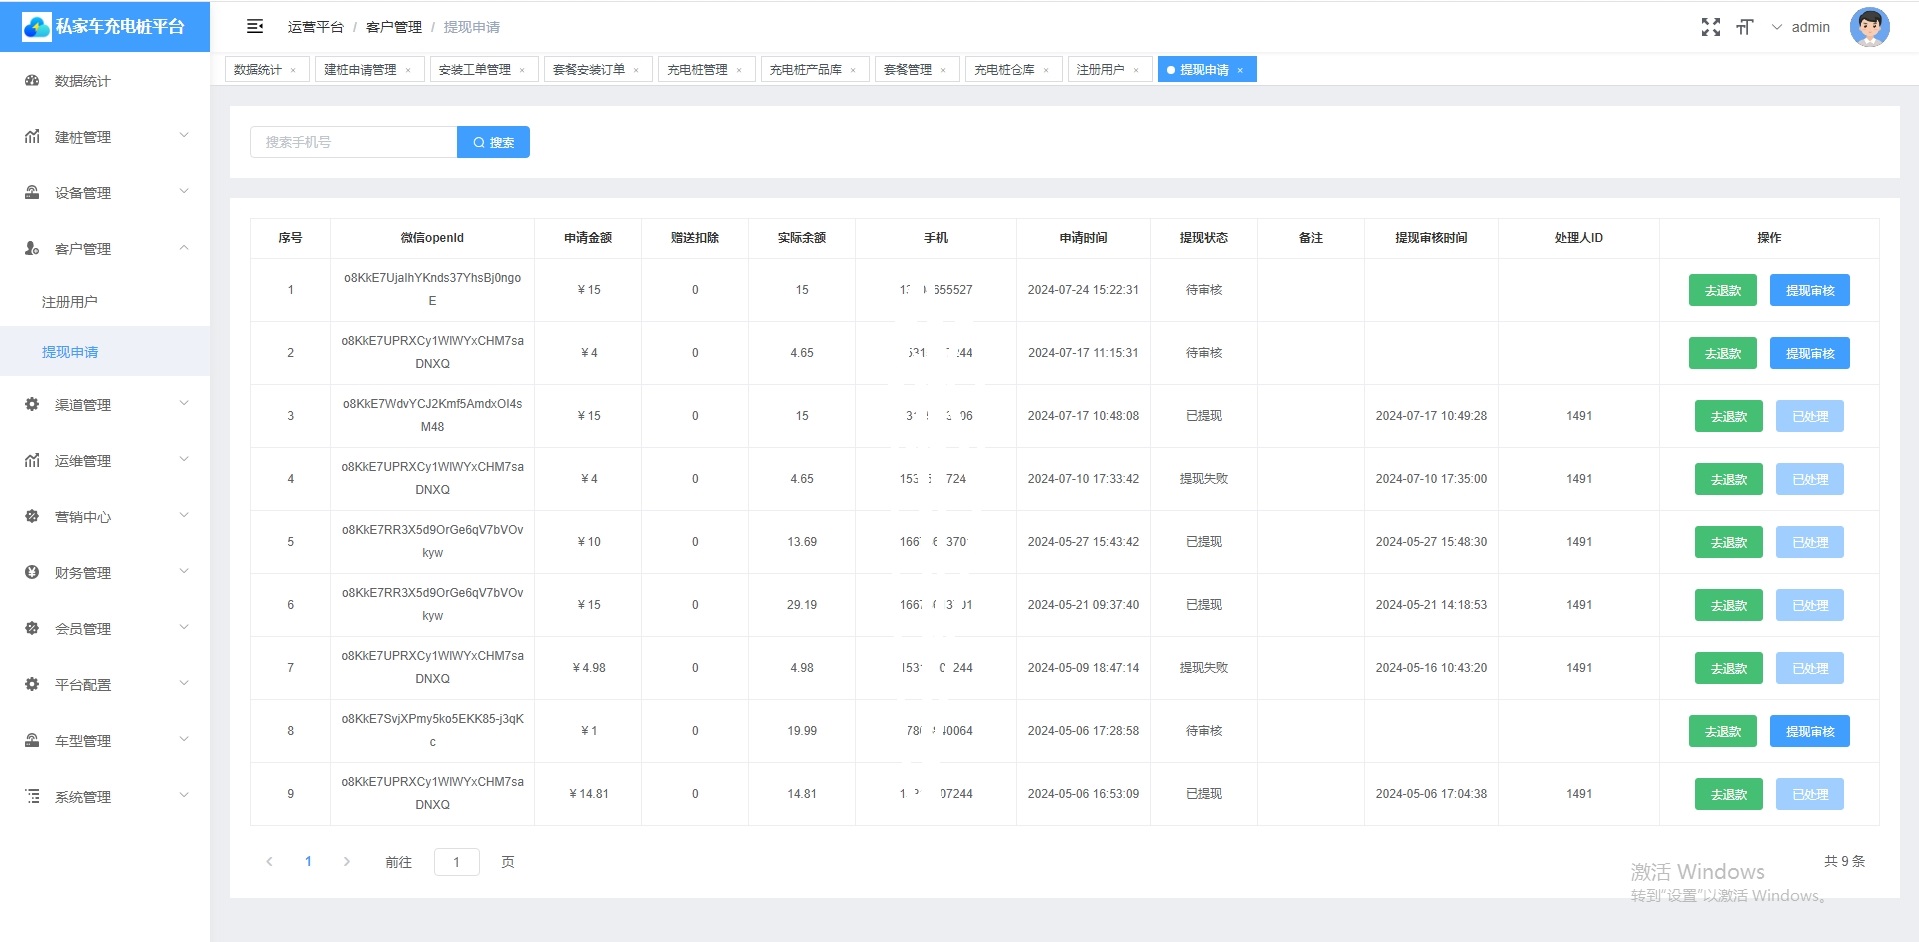Open the admin account dropdown

[x=1801, y=27]
